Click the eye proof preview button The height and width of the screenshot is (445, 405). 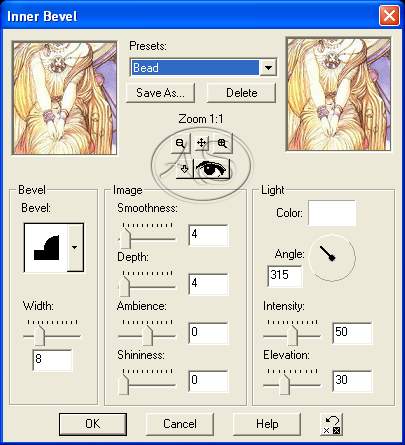(212, 169)
